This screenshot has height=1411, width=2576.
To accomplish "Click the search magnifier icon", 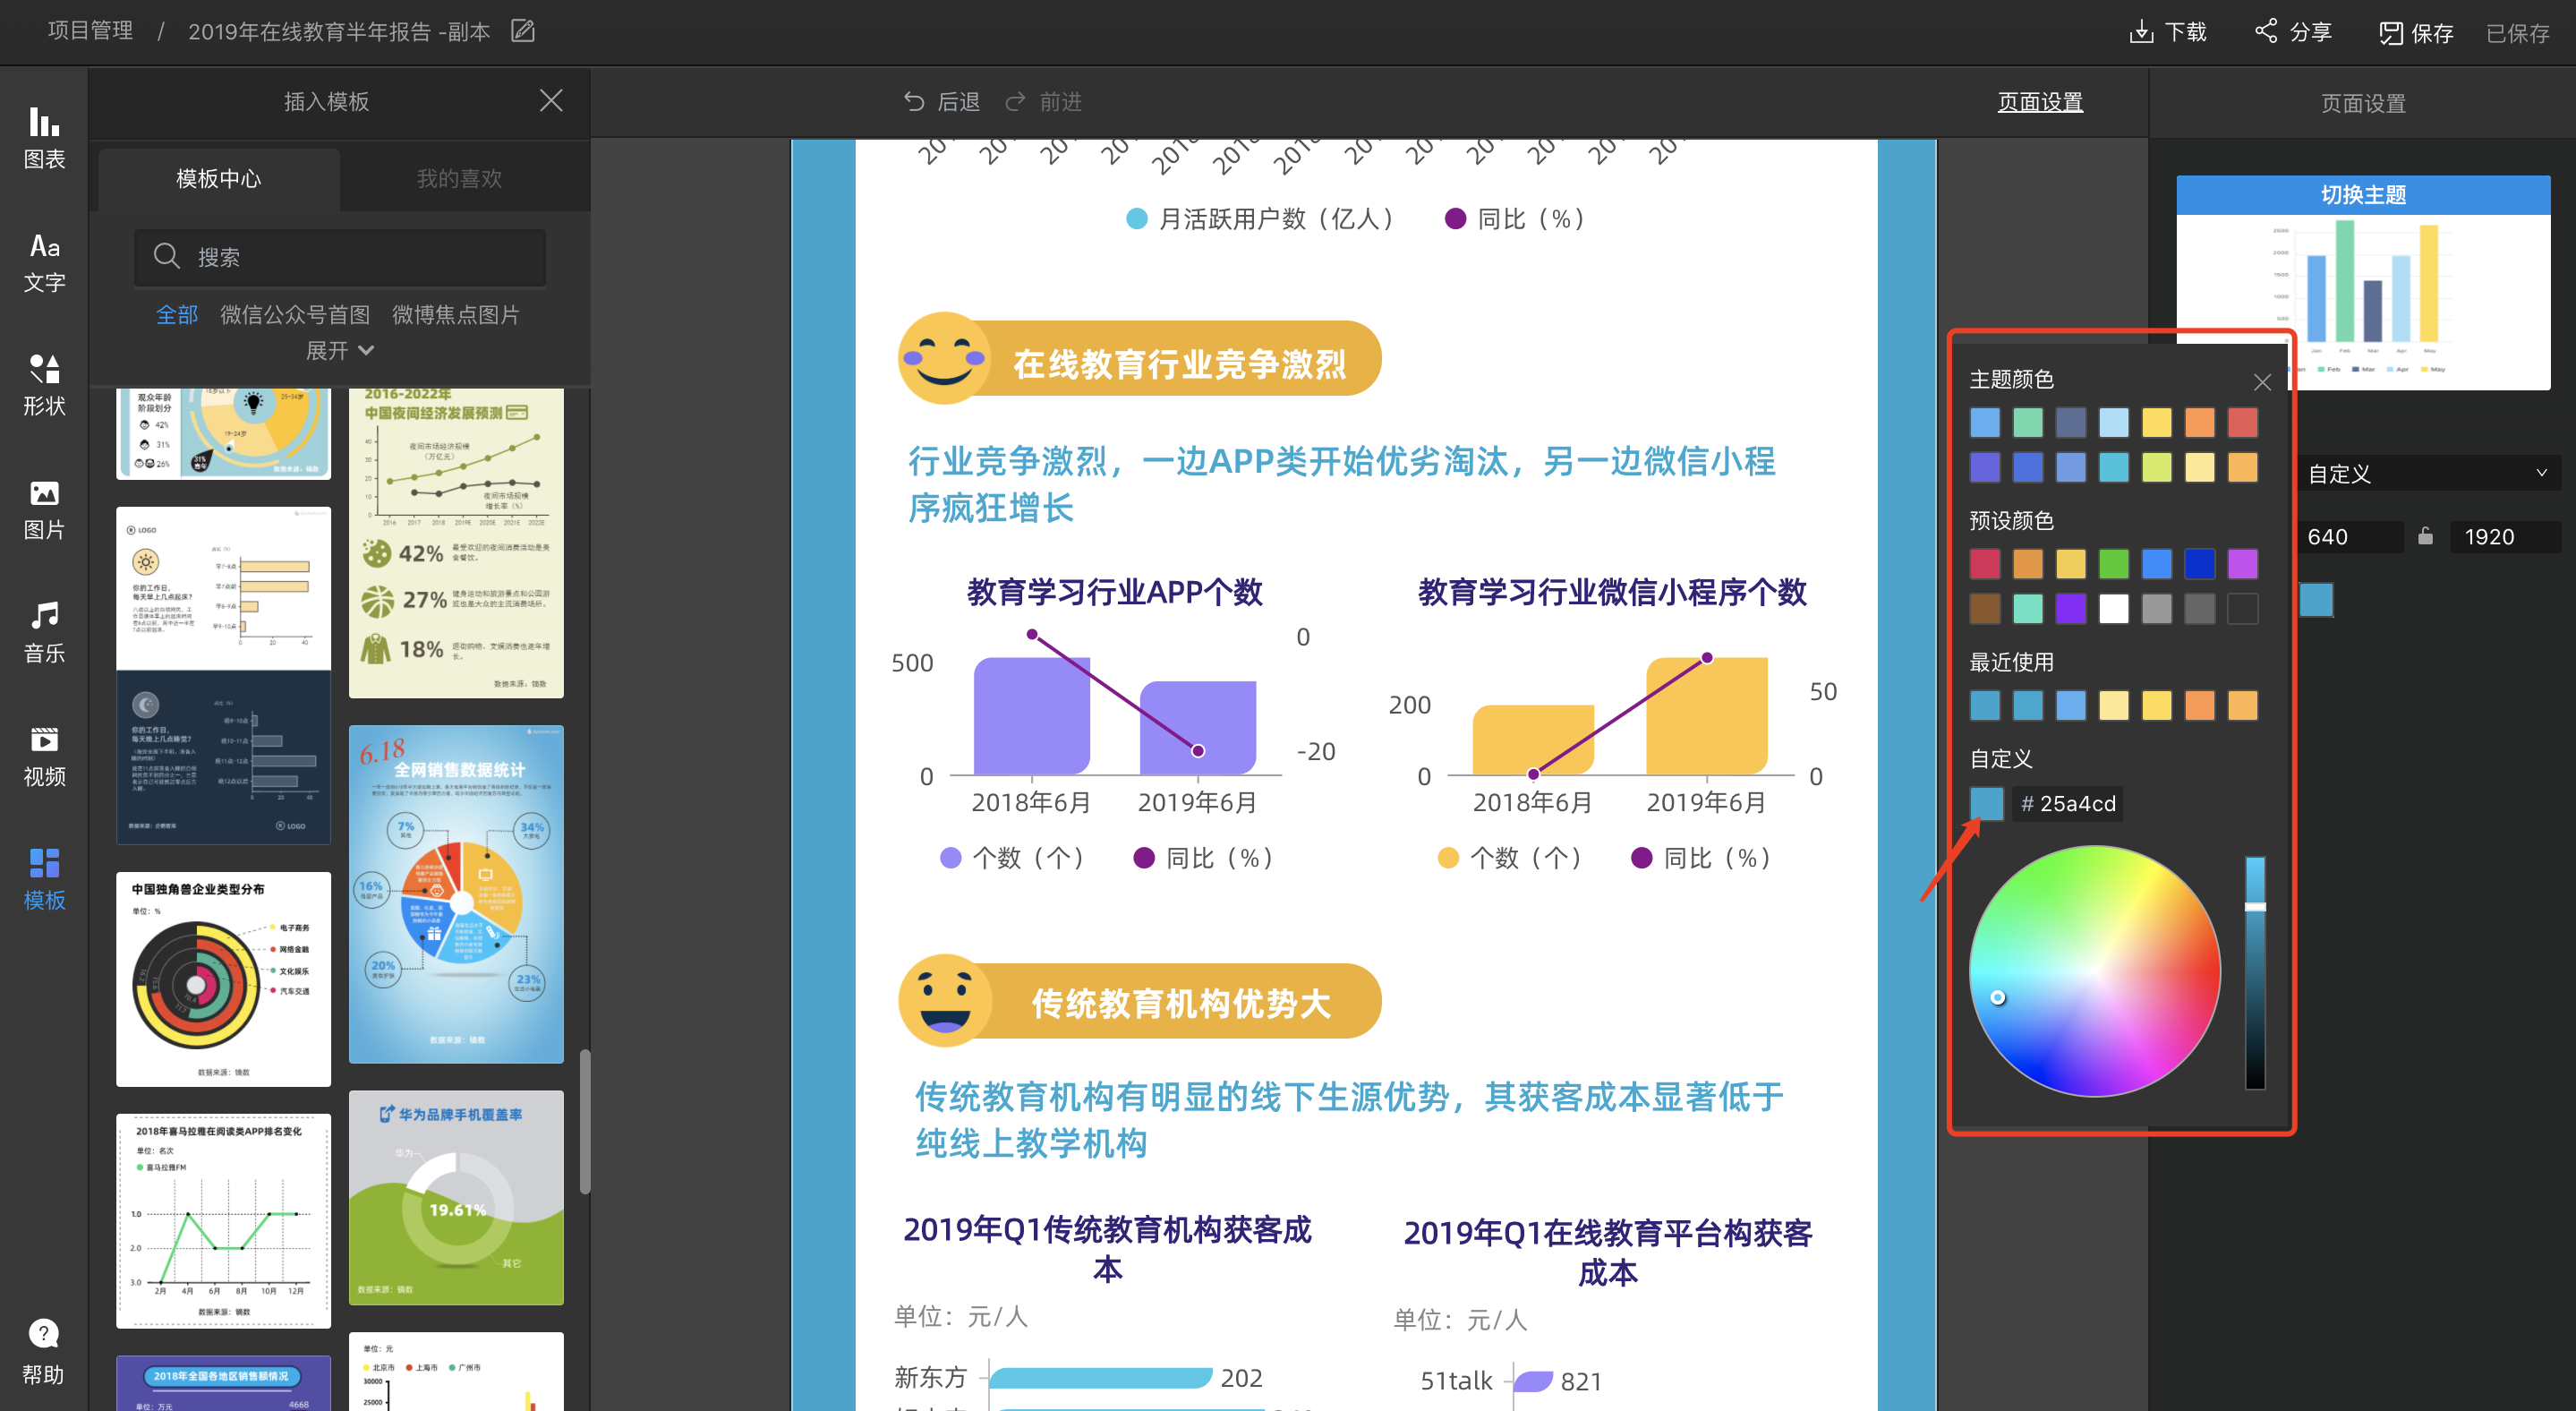I will click(x=166, y=256).
